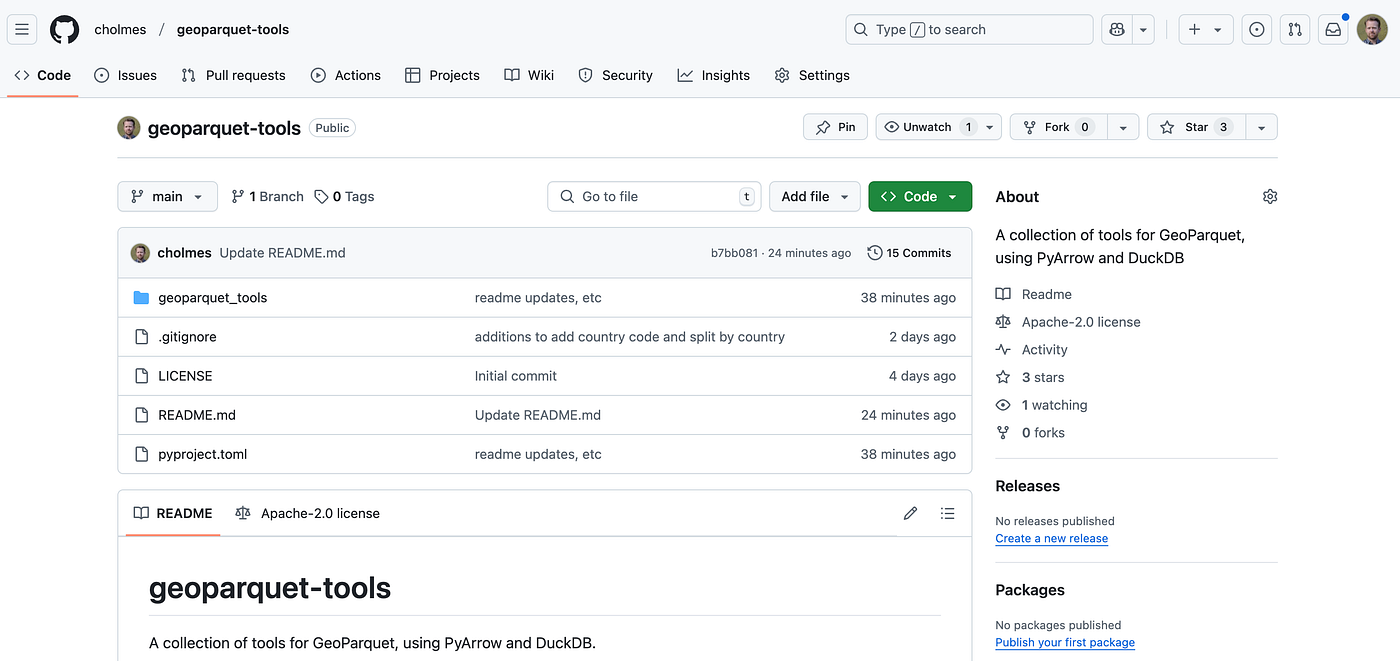Image resolution: width=1400 pixels, height=661 pixels.
Task: Open the pyproject.toml file
Action: (x=202, y=454)
